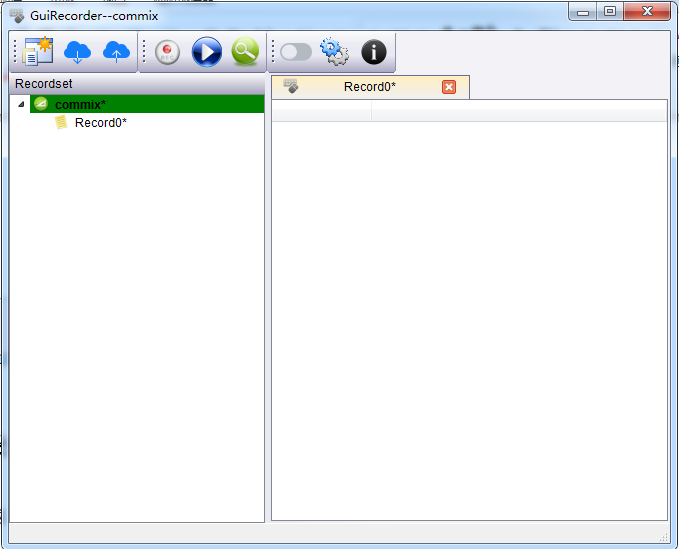Screen dimensions: 679x549
Task: Toggle the gray switch in the toolbar
Action: coord(296,52)
